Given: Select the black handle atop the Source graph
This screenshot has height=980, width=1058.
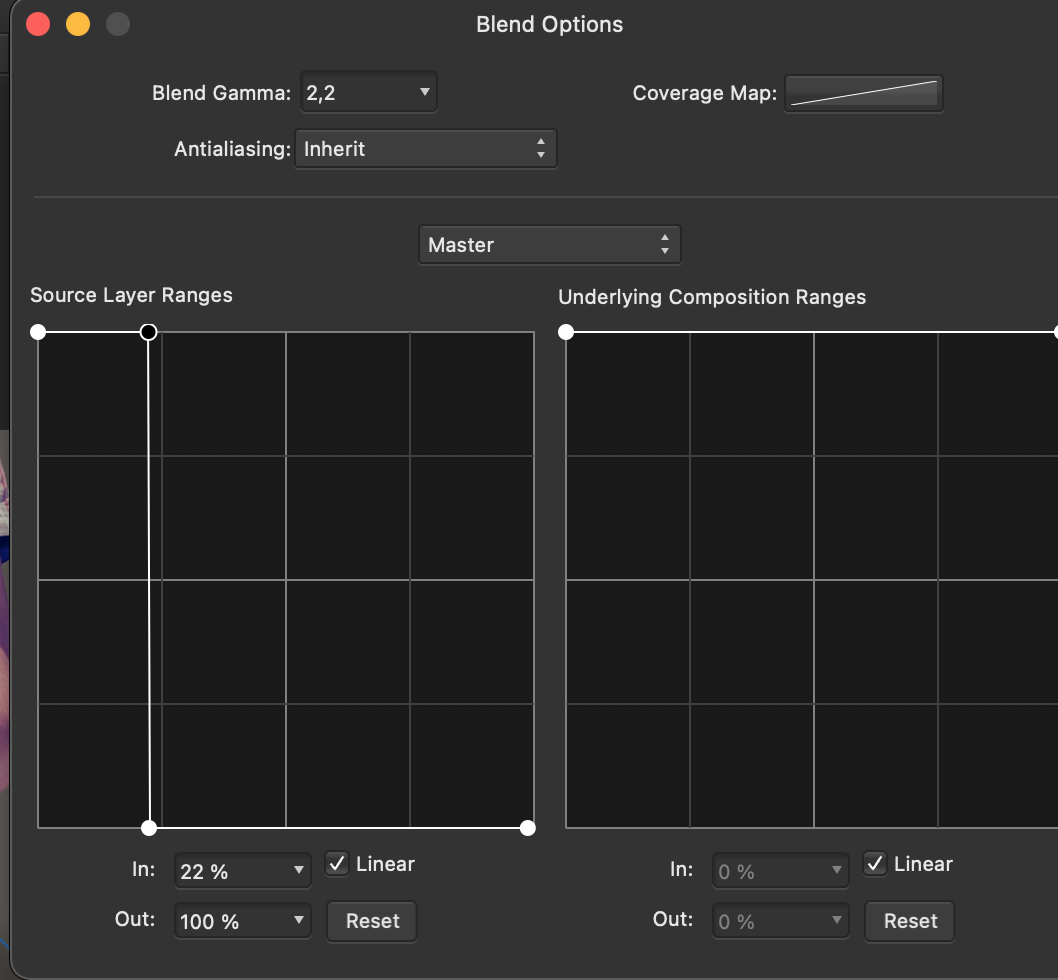Looking at the screenshot, I should pyautogui.click(x=148, y=331).
